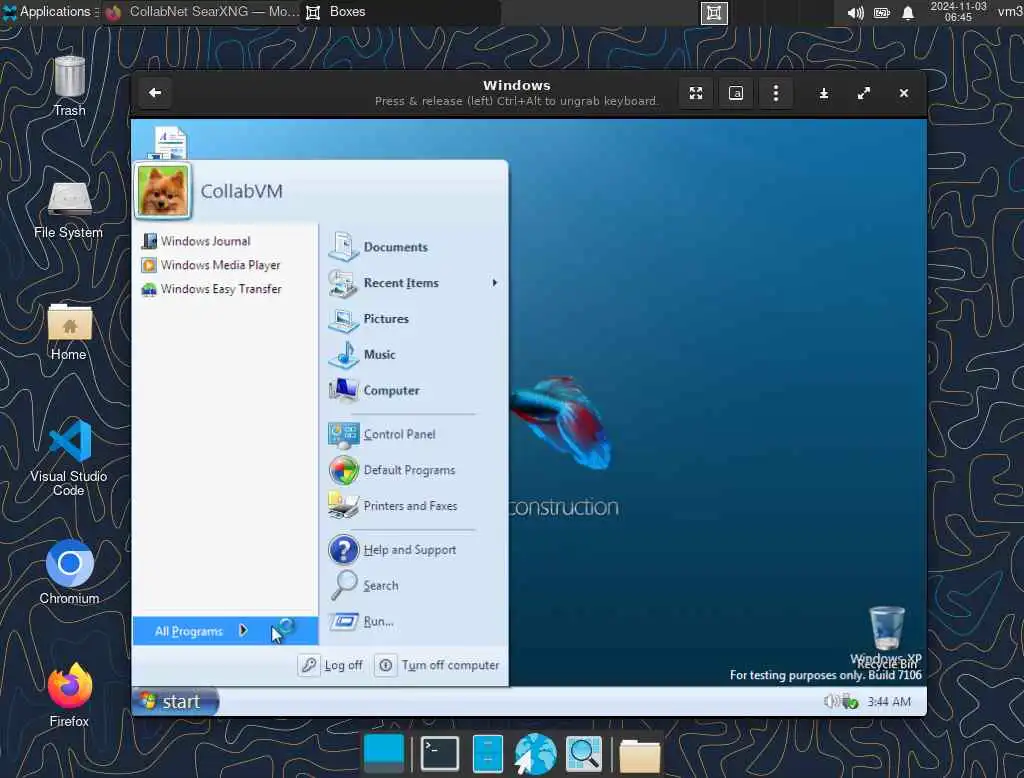Viewport: 1024px width, 778px height.
Task: Open the Run... dialog
Action: [361, 621]
